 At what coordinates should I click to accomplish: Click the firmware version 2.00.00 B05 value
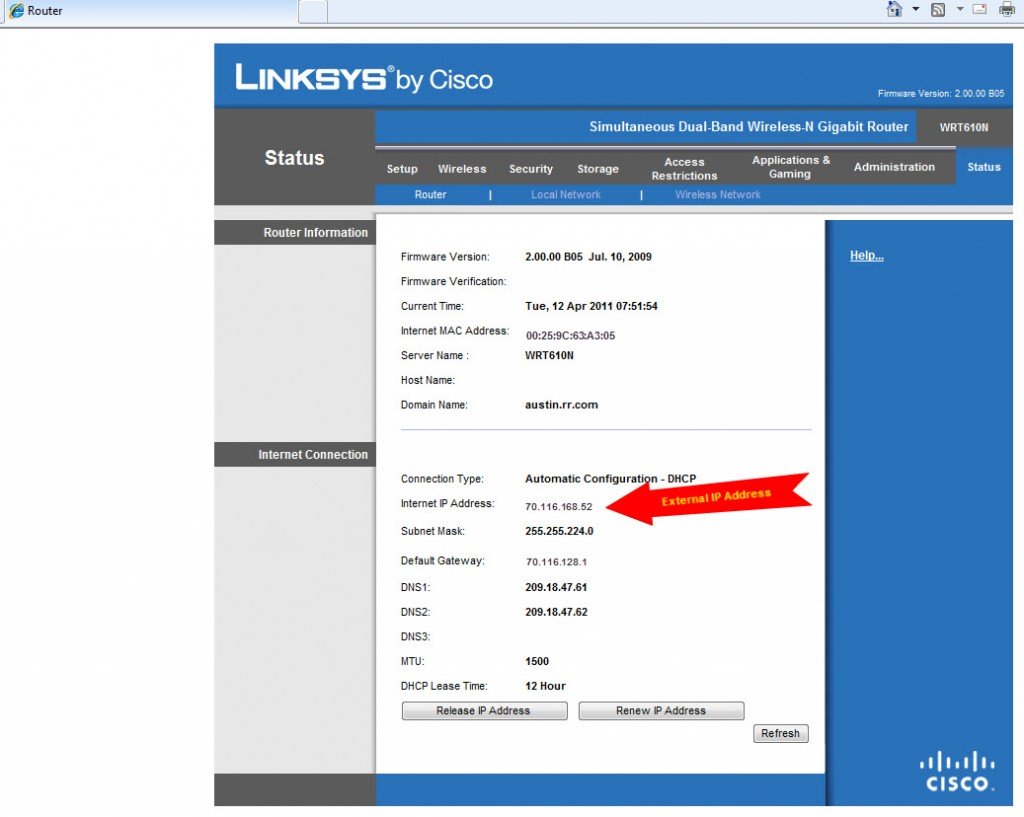(588, 257)
